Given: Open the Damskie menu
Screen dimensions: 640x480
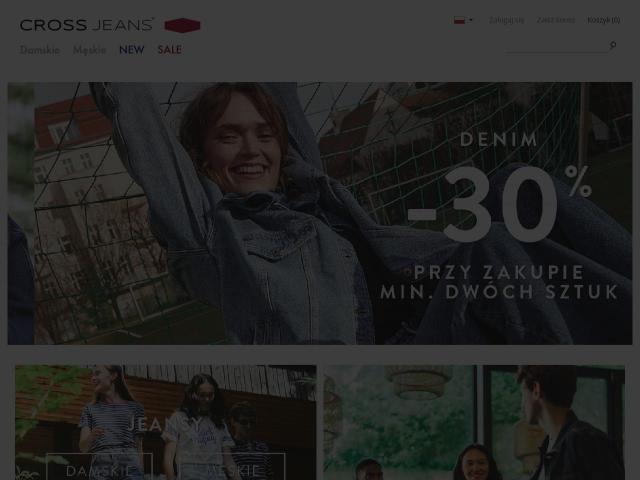Looking at the screenshot, I should (40, 50).
